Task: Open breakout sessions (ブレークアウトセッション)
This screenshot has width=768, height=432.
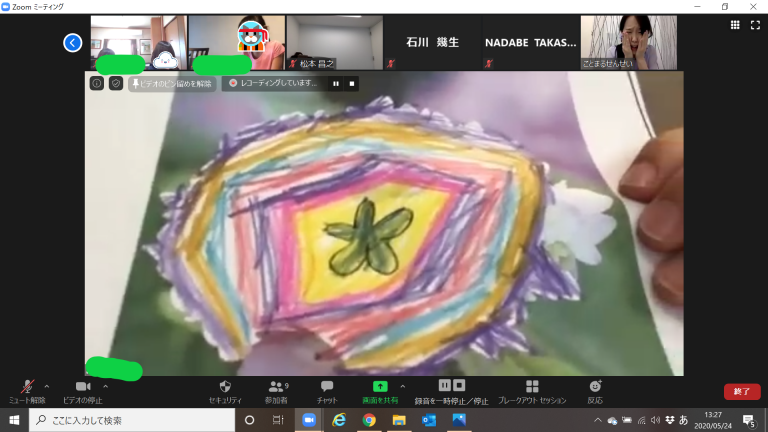Action: coord(532,389)
